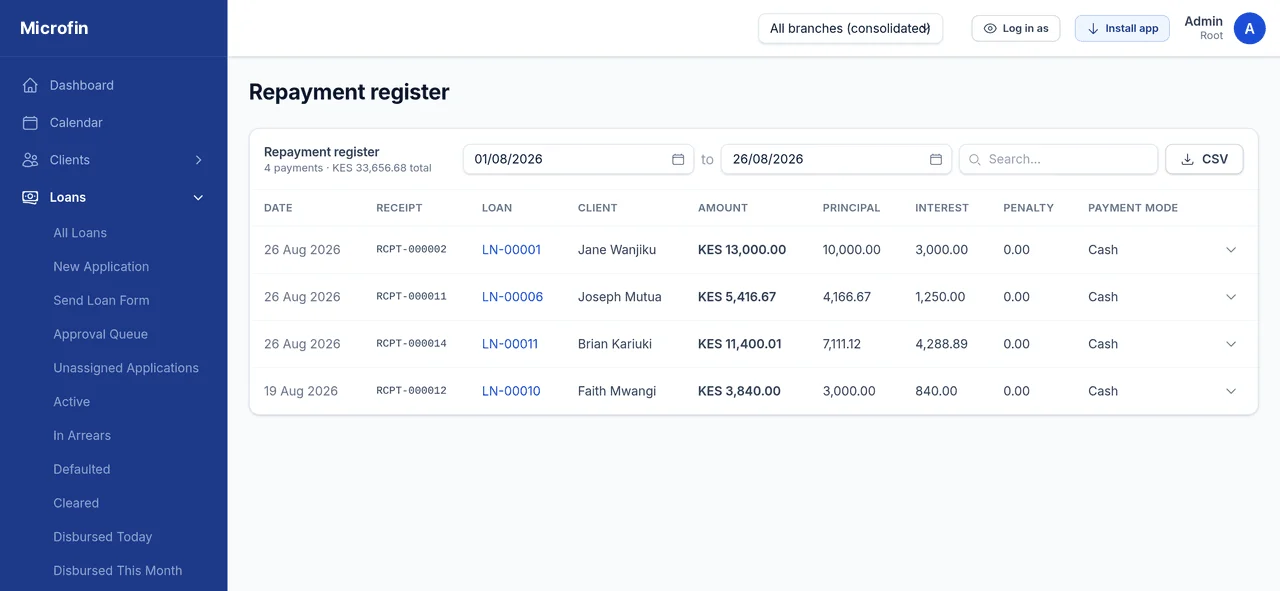Image resolution: width=1280 pixels, height=591 pixels.
Task: Expand the Clients submenu chevron
Action: click(198, 160)
